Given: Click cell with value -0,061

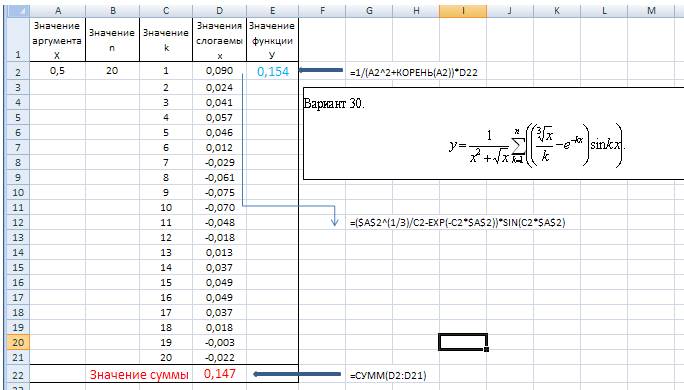Looking at the screenshot, I should click(219, 178).
